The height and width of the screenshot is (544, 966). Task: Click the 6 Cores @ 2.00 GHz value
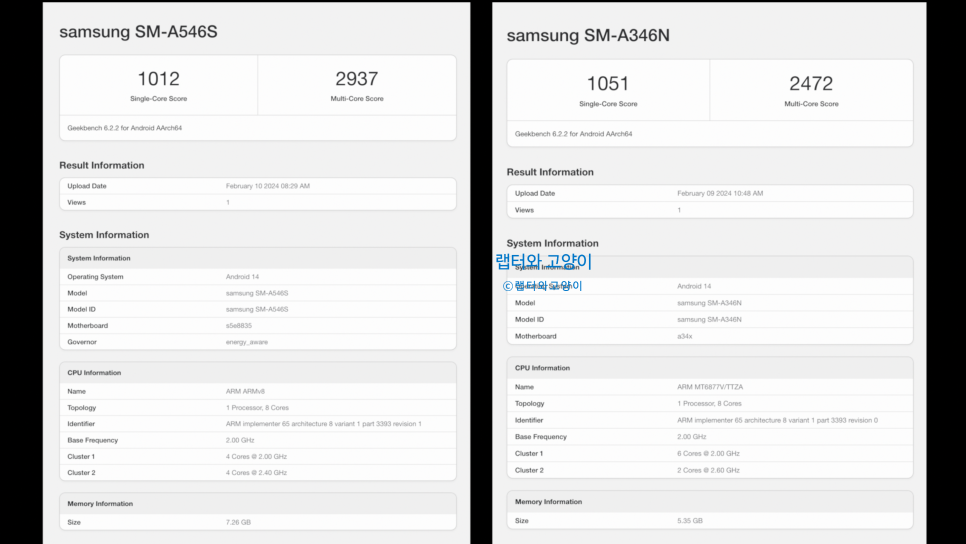point(708,453)
